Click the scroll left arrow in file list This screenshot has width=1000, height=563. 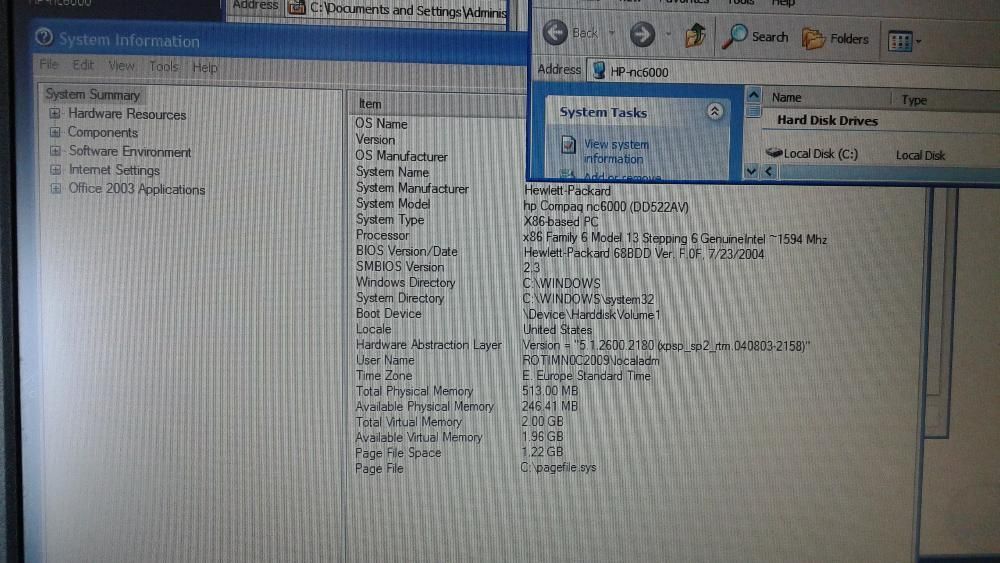coord(769,171)
